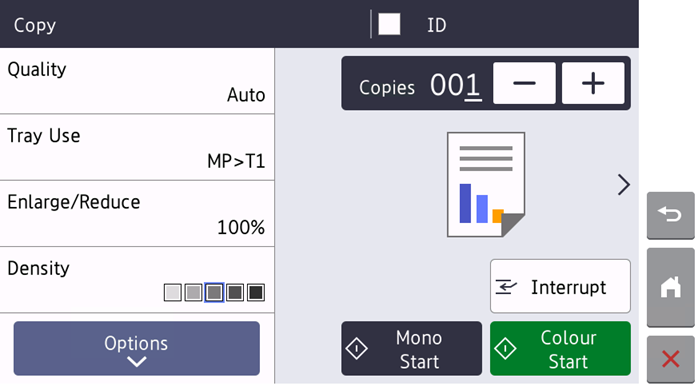Open the Enlarge/Reduce 100% setting
Image resolution: width=698 pixels, height=386 pixels.
(x=137, y=214)
